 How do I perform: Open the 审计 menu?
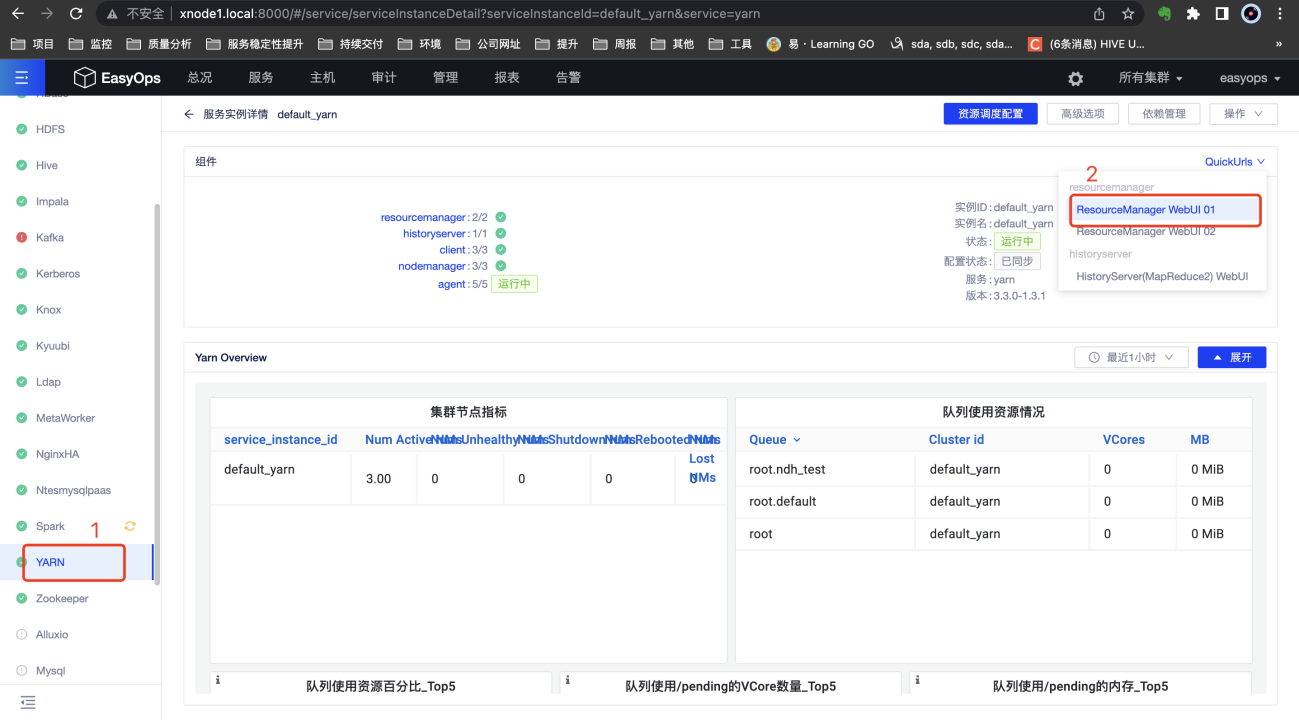pos(384,78)
